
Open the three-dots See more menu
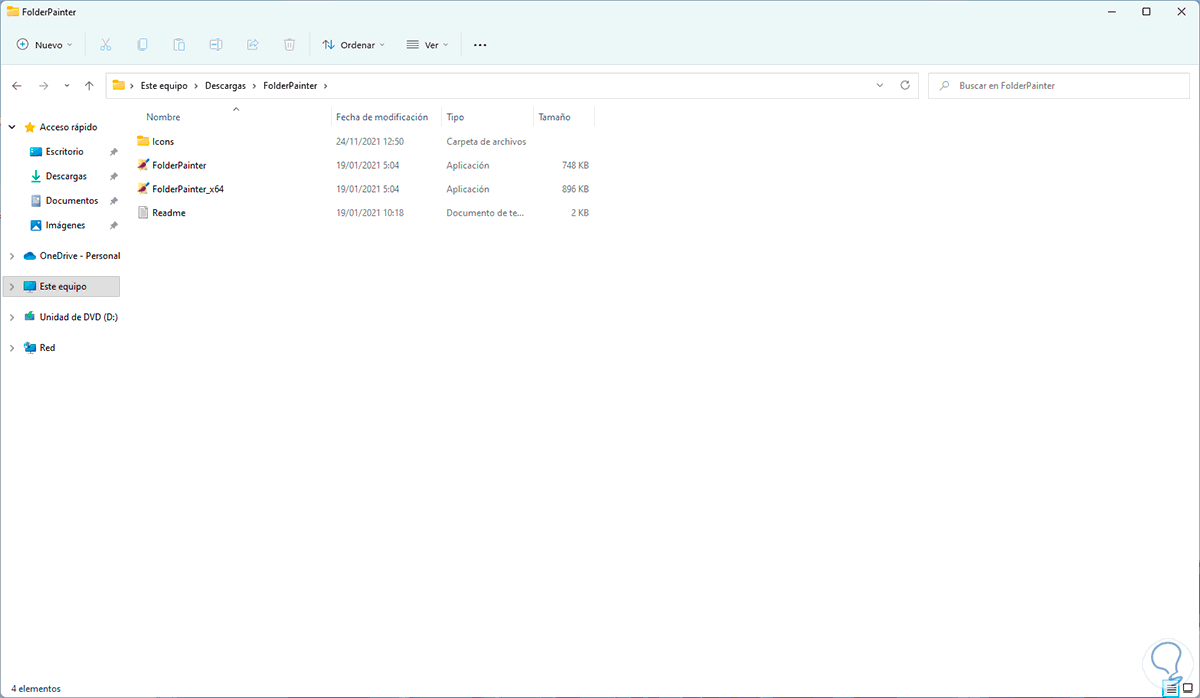coord(480,45)
